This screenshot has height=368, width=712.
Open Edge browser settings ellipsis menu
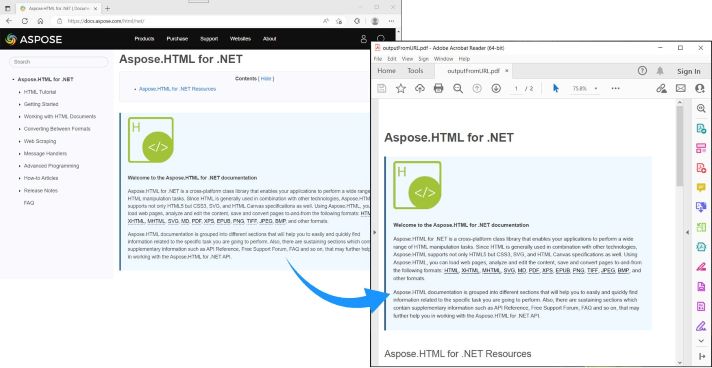click(x=391, y=21)
